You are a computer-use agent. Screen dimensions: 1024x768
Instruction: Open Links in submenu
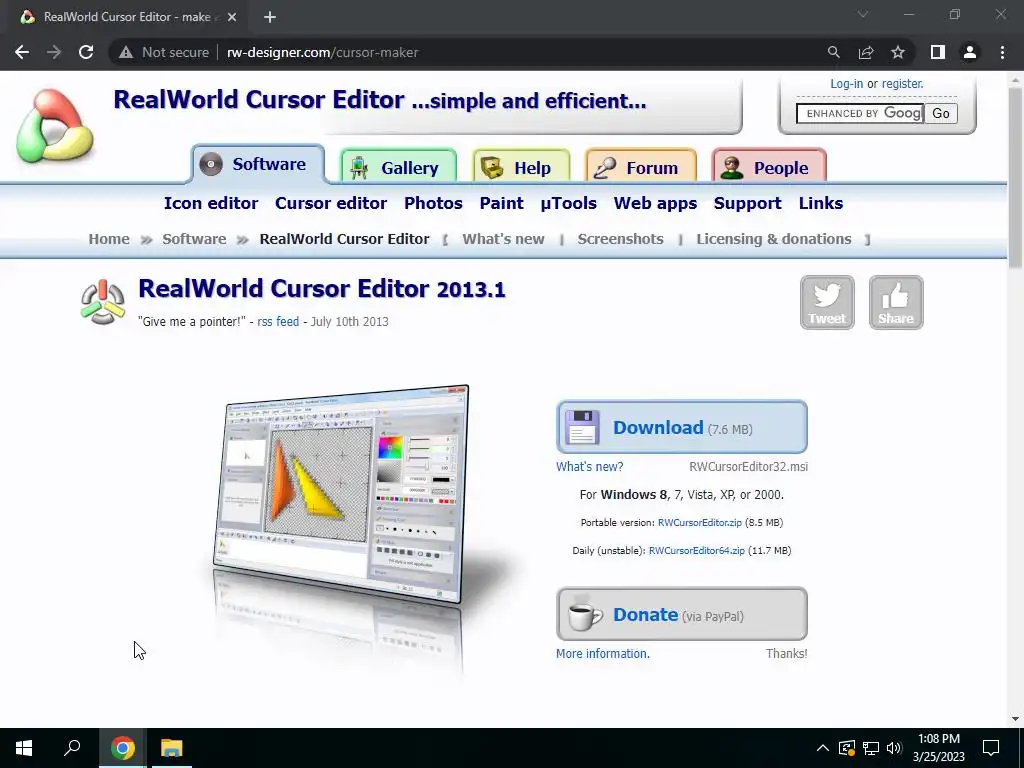pyautogui.click(x=821, y=203)
